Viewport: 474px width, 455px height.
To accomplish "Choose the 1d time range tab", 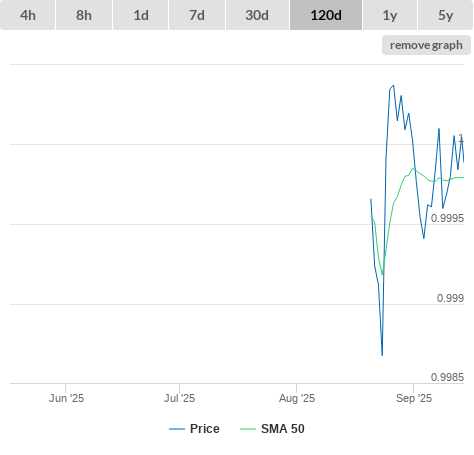I will pyautogui.click(x=141, y=15).
